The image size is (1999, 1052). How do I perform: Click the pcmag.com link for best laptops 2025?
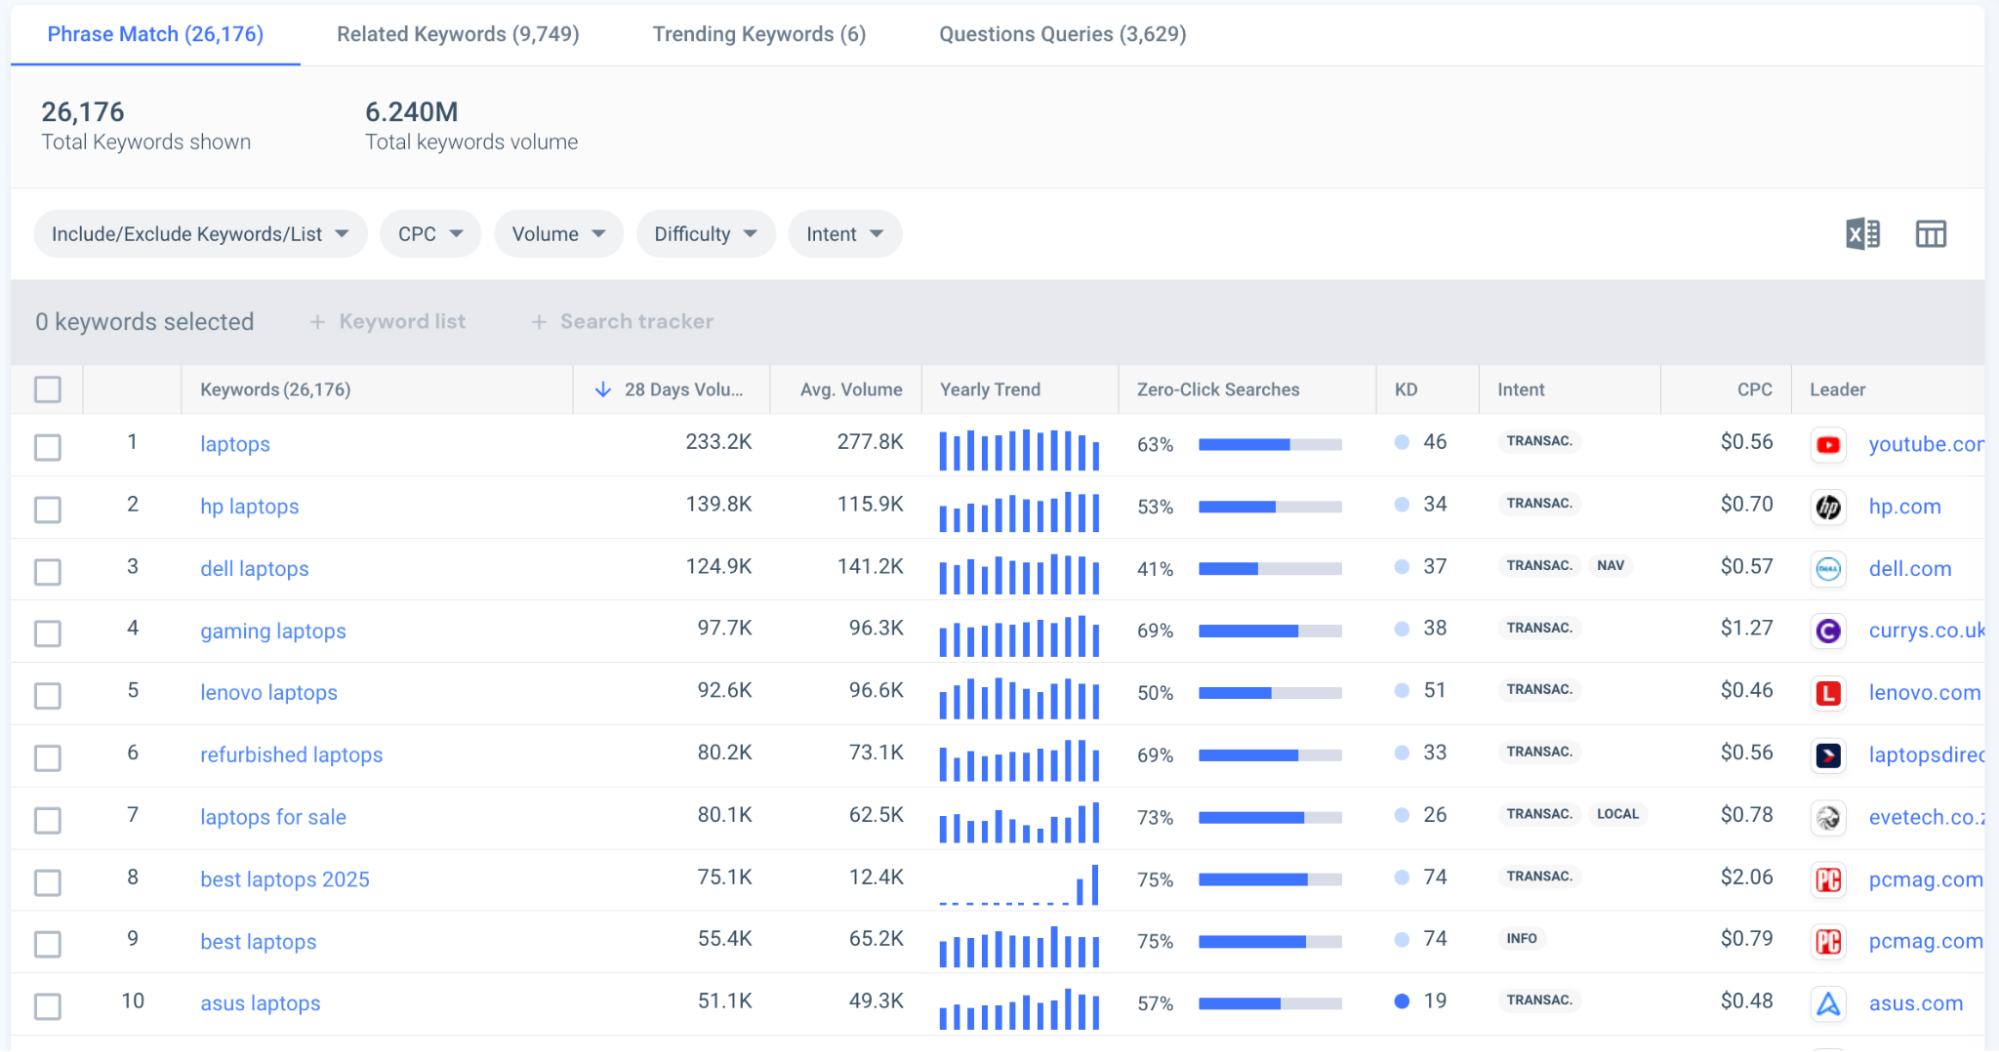[1925, 880]
